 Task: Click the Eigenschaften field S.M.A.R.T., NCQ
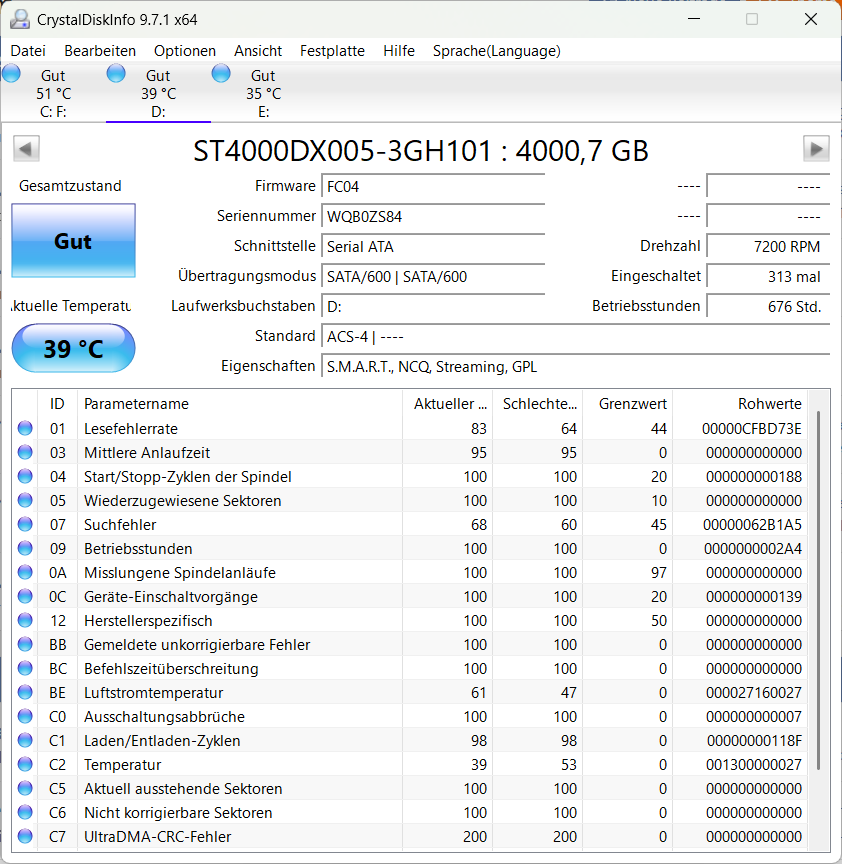(576, 366)
